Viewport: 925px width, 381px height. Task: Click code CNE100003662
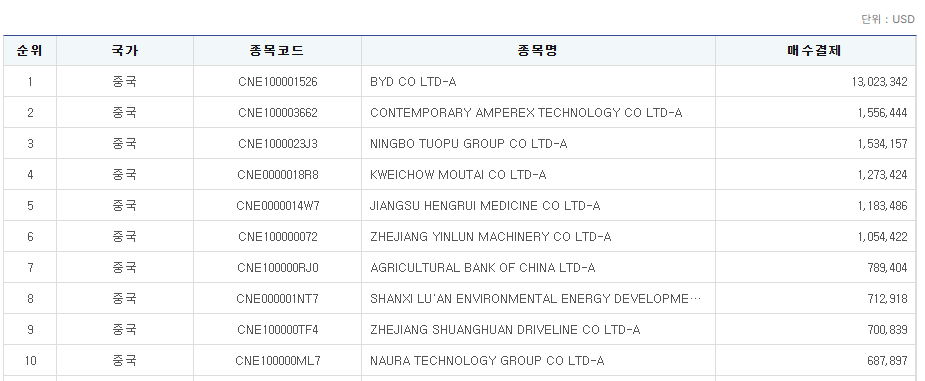(x=277, y=113)
